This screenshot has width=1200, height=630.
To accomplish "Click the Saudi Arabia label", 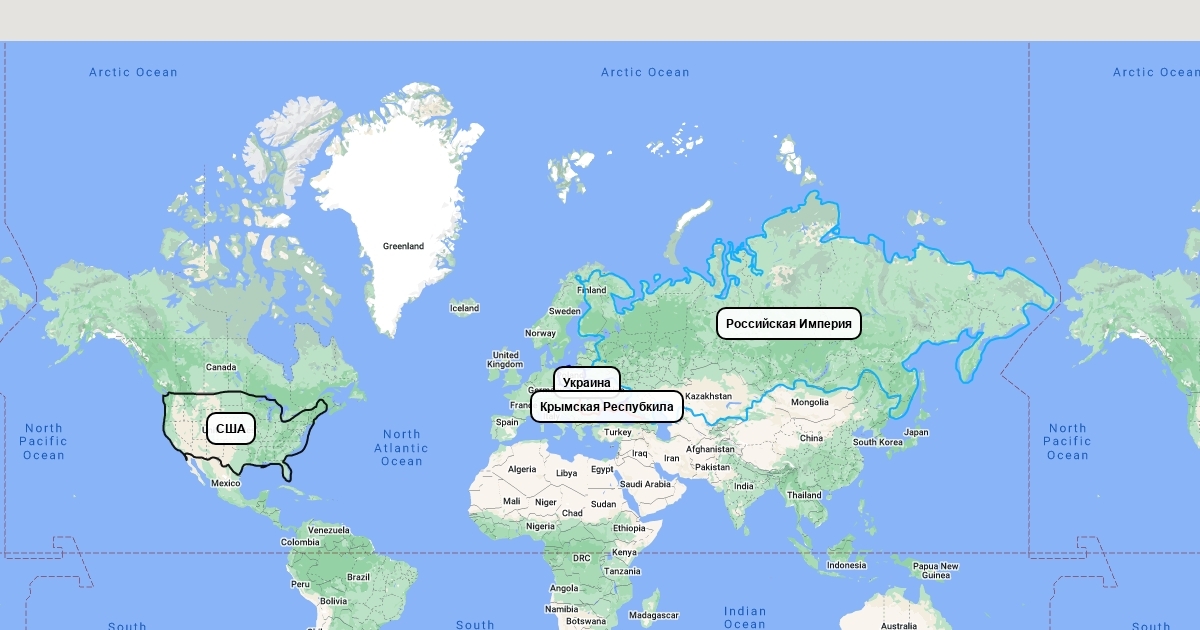I will point(644,484).
